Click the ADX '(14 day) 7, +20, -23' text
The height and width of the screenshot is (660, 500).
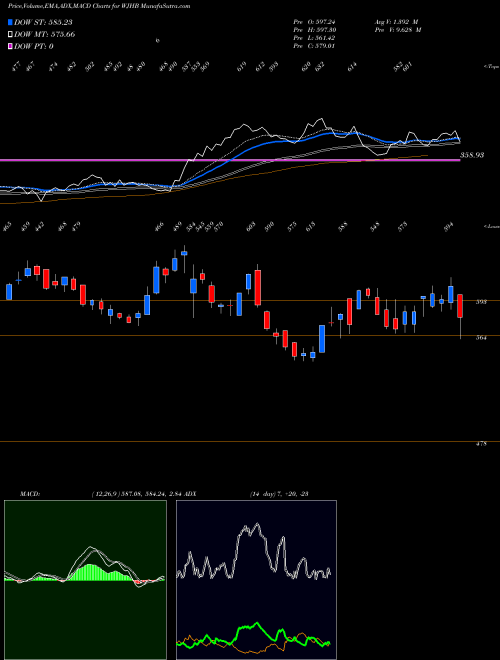[279, 494]
